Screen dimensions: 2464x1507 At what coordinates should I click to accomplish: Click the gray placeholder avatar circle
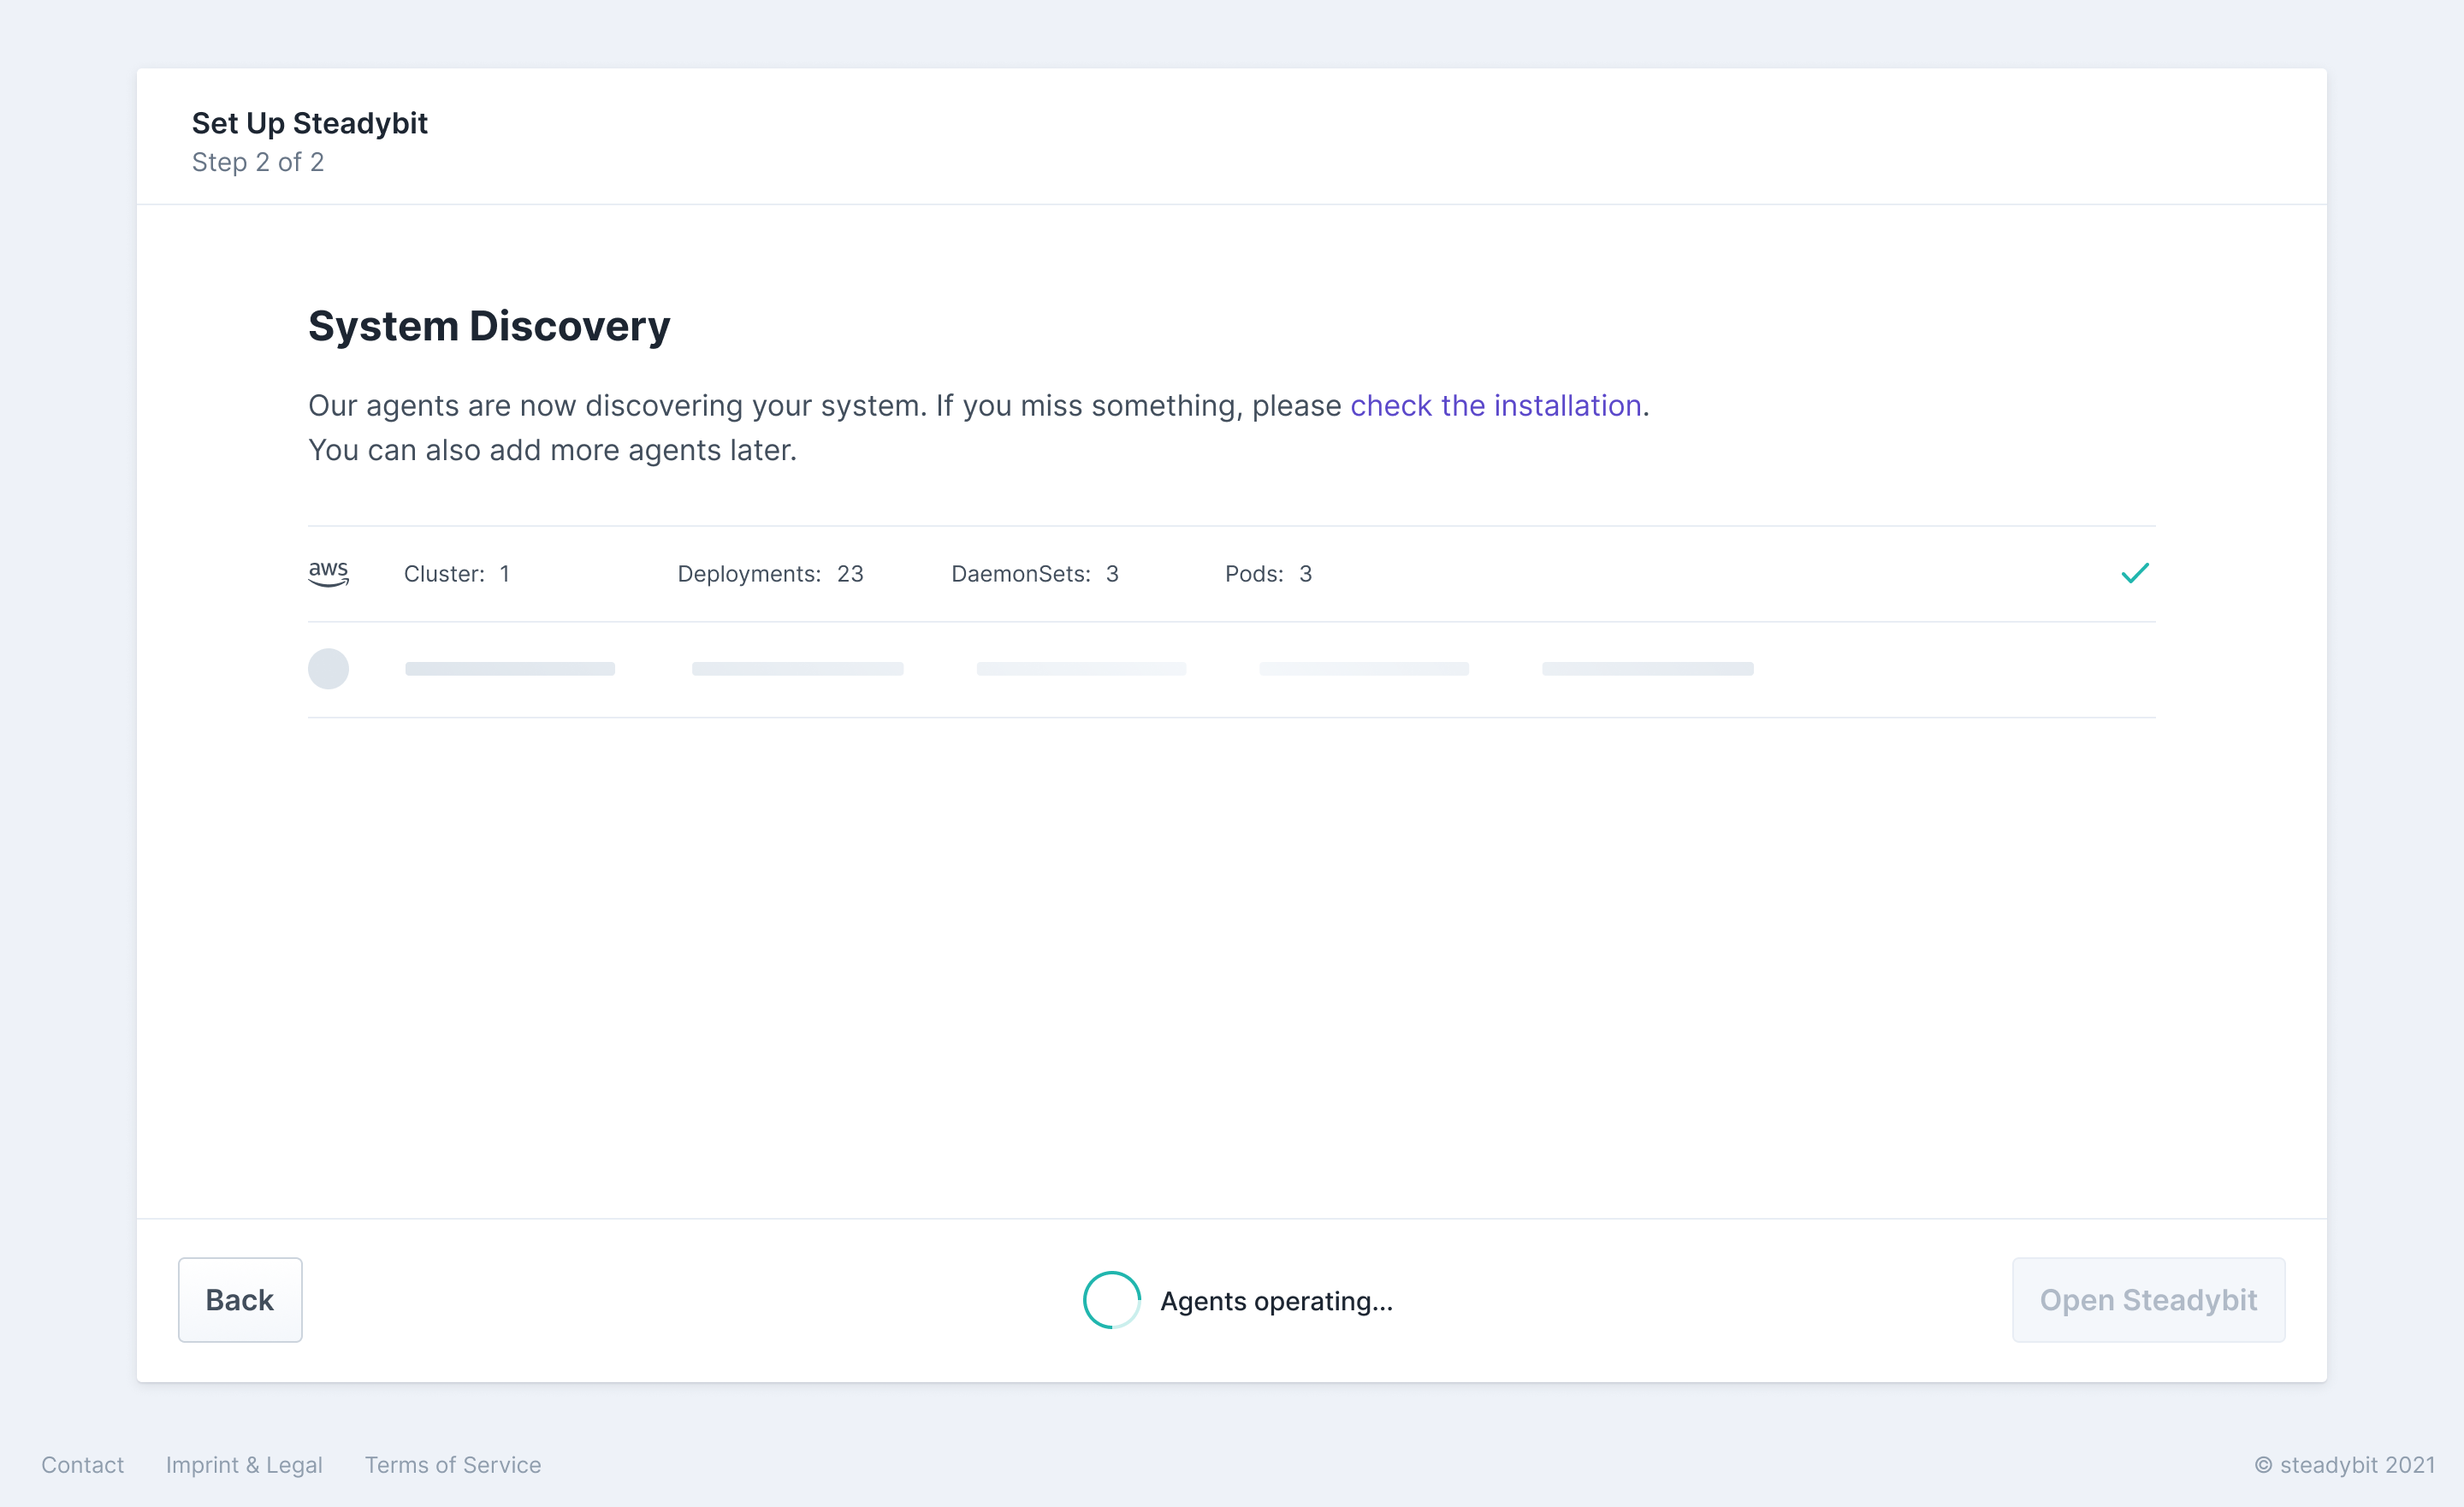coord(328,669)
